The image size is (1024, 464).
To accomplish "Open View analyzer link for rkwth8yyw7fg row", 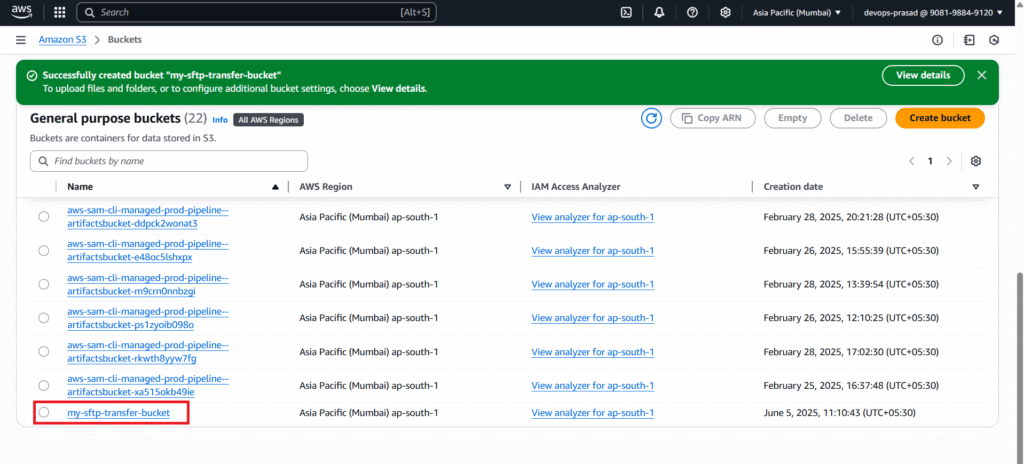I will pos(592,352).
